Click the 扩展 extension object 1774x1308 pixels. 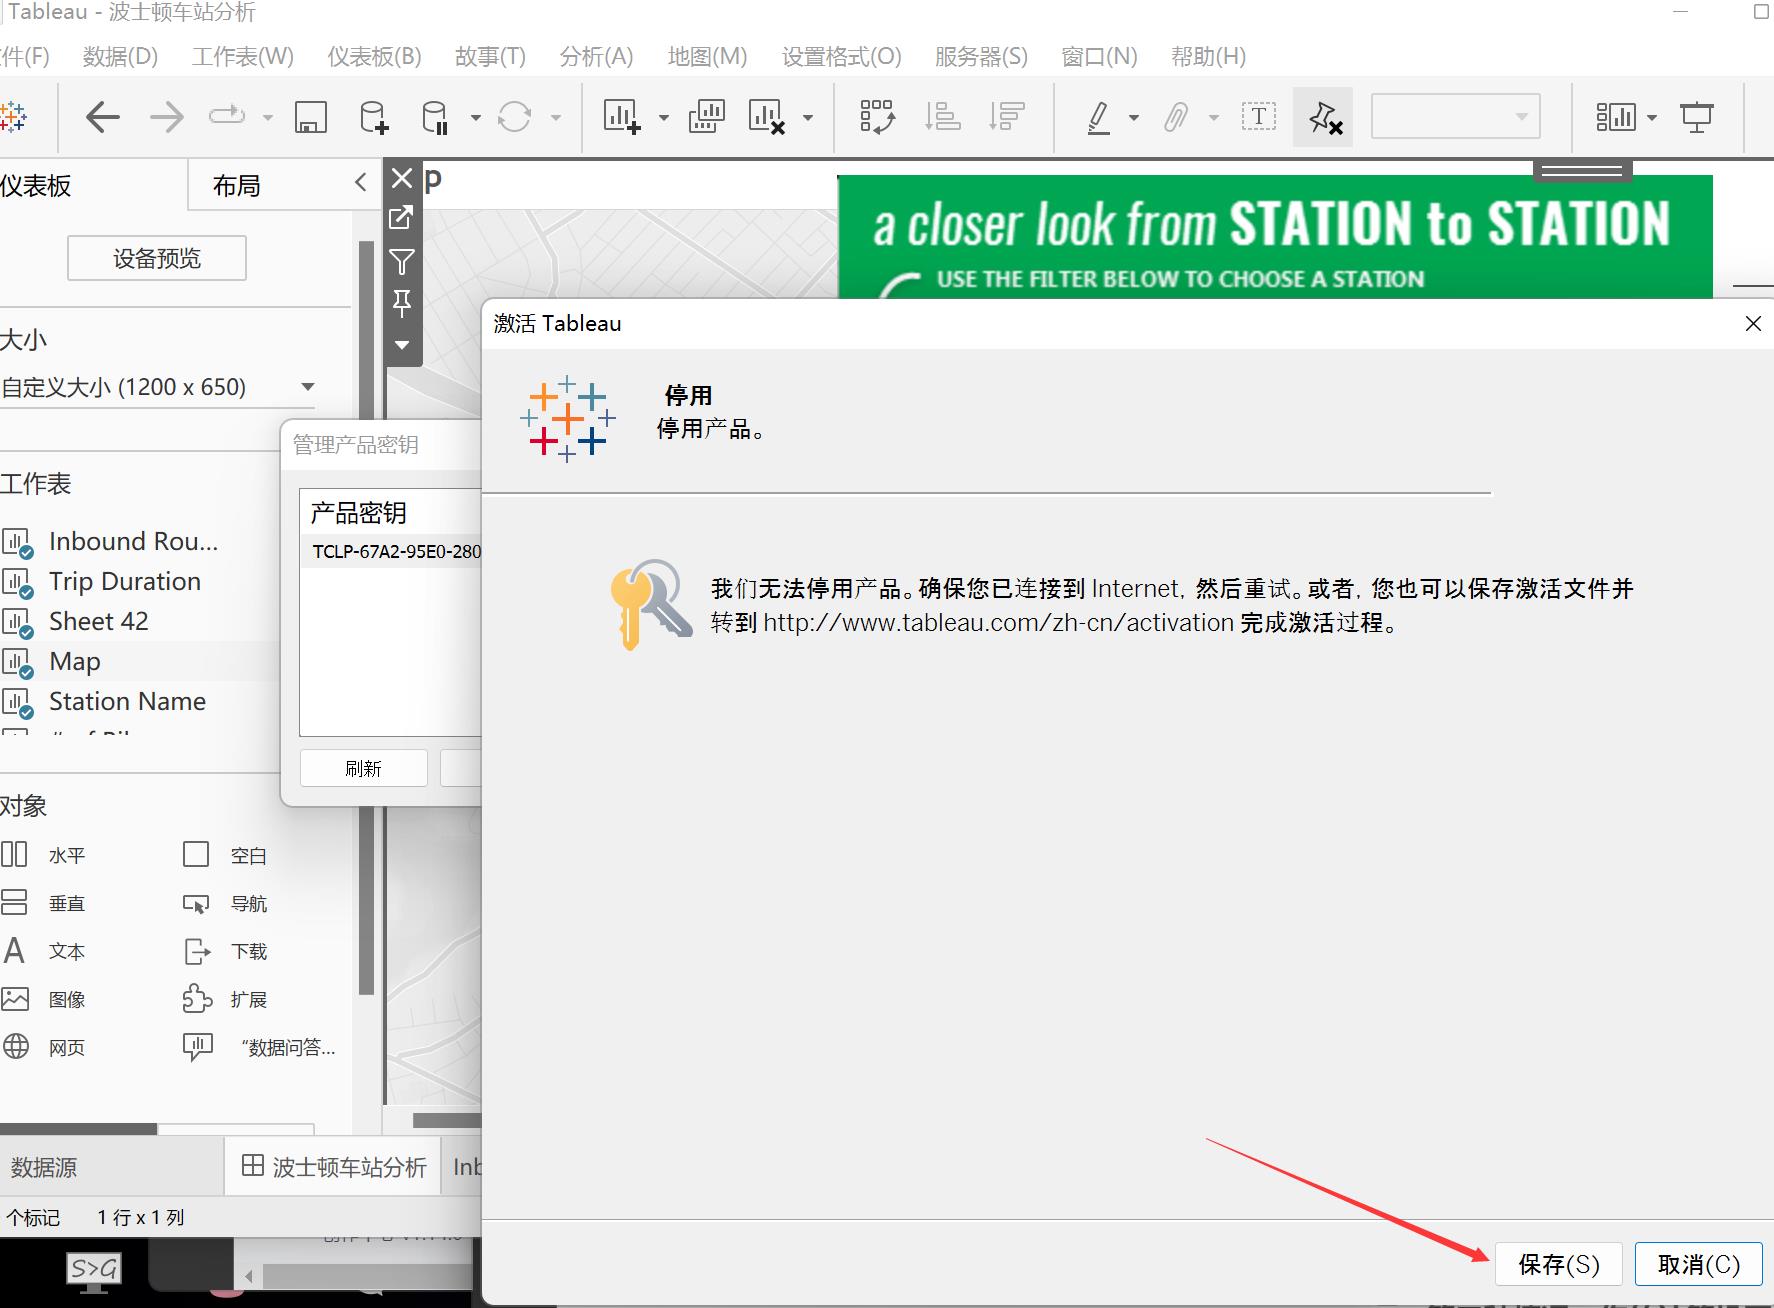coord(225,999)
